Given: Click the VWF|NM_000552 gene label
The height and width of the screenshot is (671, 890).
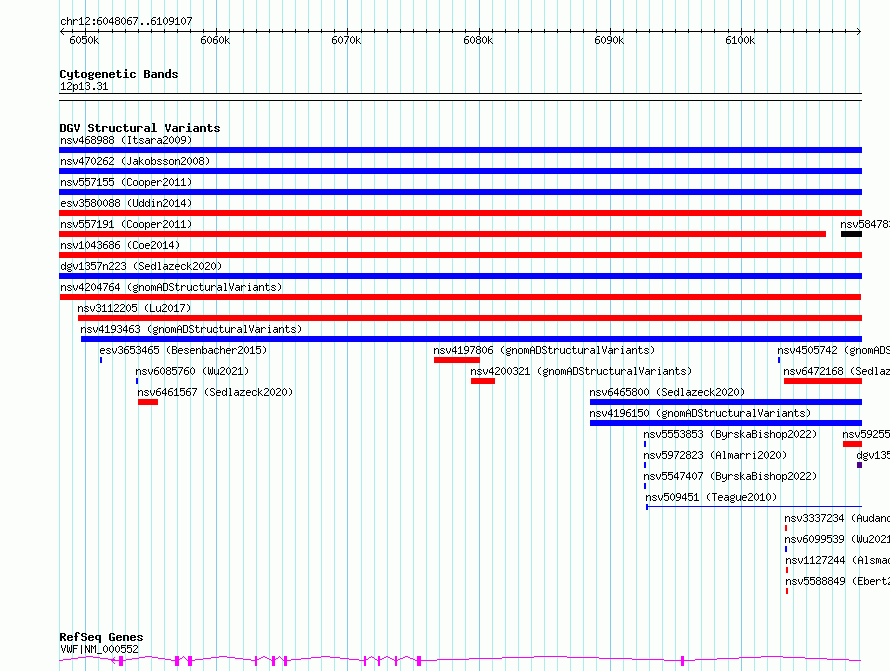Looking at the screenshot, I should 99,649.
